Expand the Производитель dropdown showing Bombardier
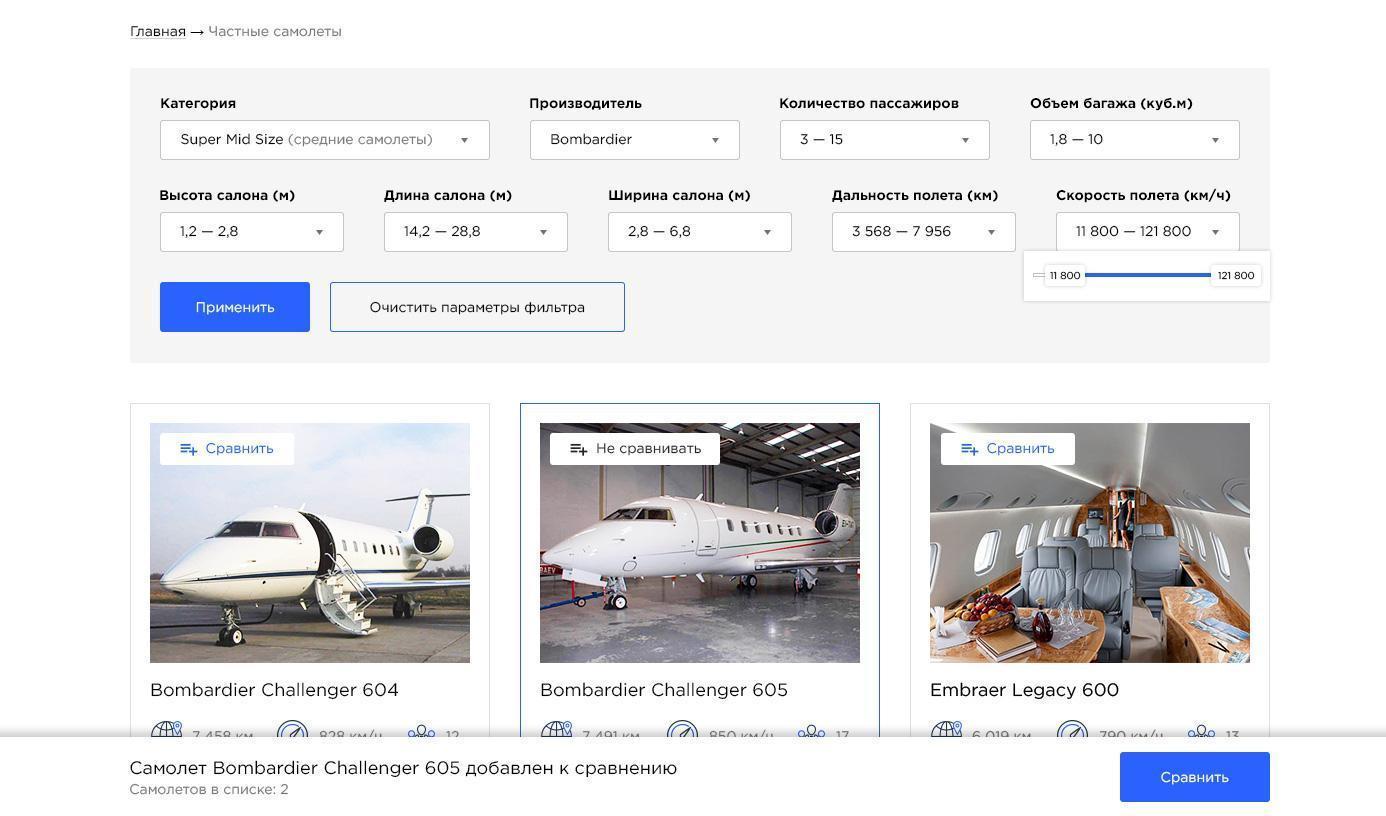This screenshot has height=816, width=1386. (x=634, y=140)
